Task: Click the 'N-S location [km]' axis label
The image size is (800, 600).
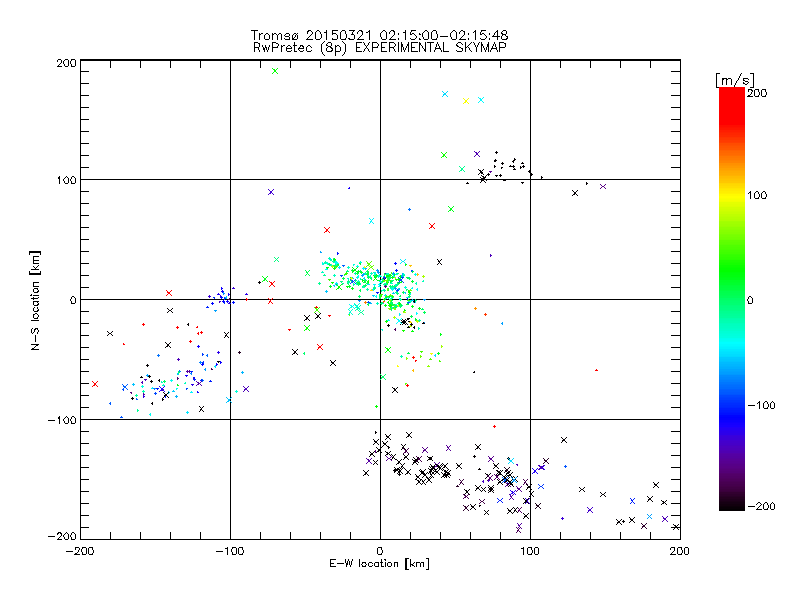Action: (35, 301)
